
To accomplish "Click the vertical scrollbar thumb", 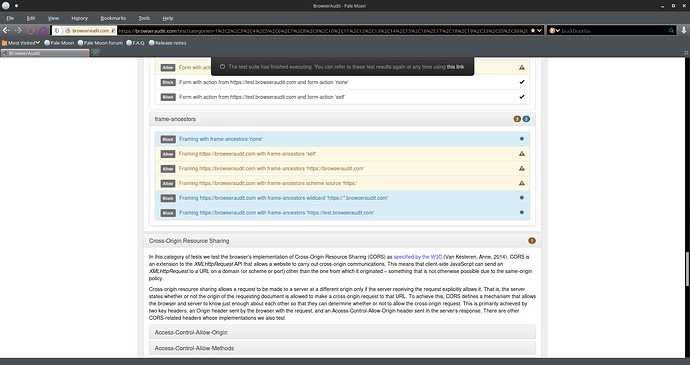I will pos(687,269).
